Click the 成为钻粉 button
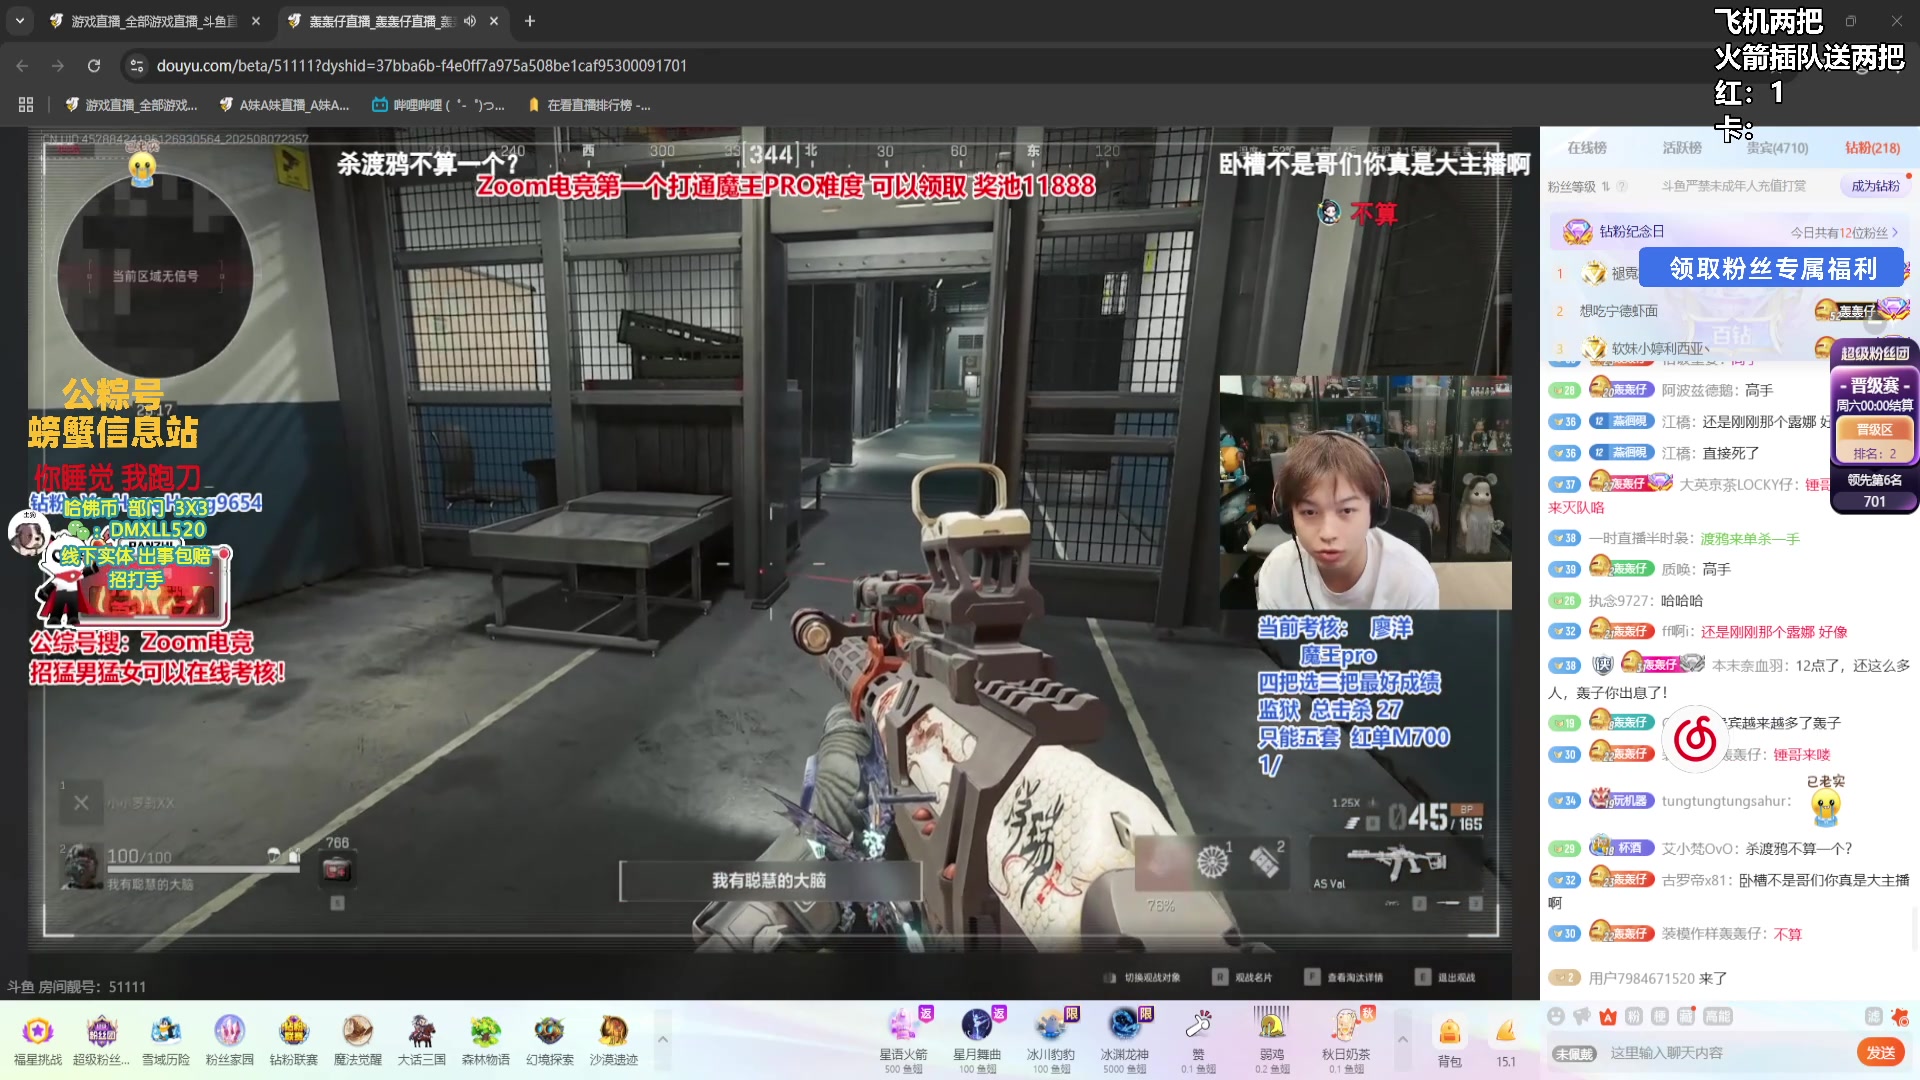 click(1875, 186)
